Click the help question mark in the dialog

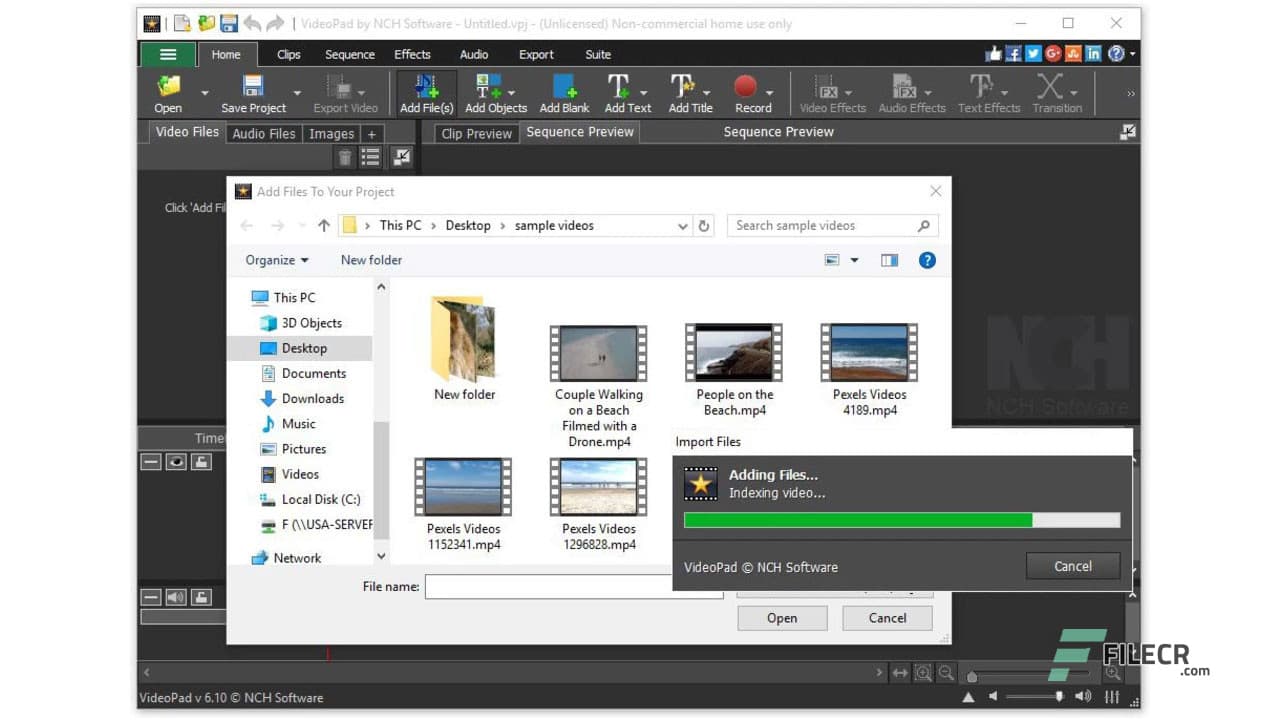coord(926,260)
